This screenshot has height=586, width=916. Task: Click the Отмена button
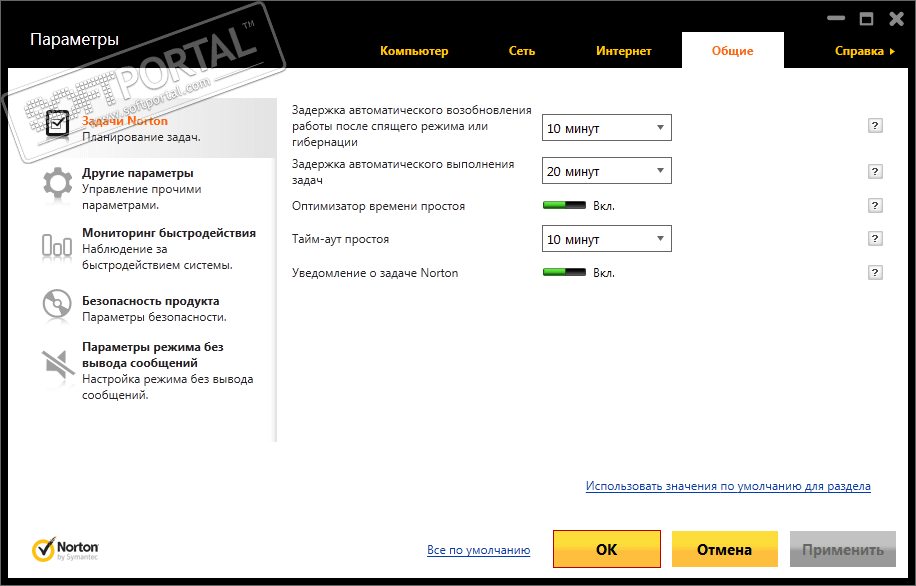[x=724, y=549]
